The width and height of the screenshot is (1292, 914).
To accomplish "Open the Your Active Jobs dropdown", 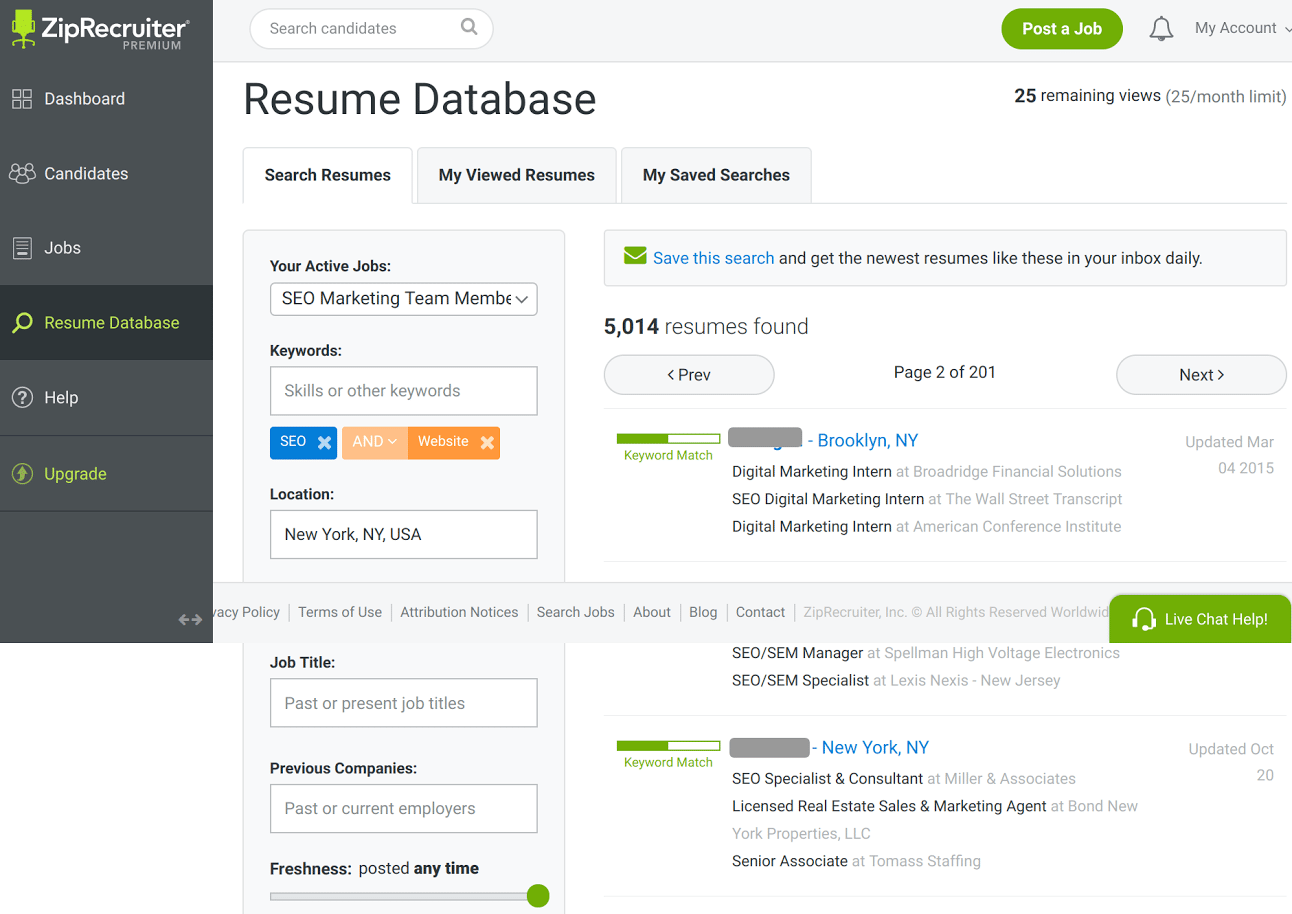I will [x=404, y=299].
